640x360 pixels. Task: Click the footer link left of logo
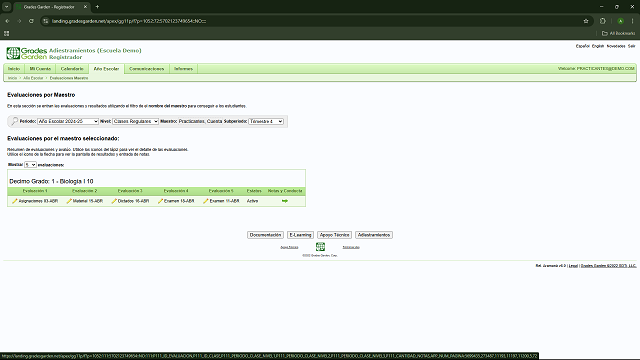point(289,247)
